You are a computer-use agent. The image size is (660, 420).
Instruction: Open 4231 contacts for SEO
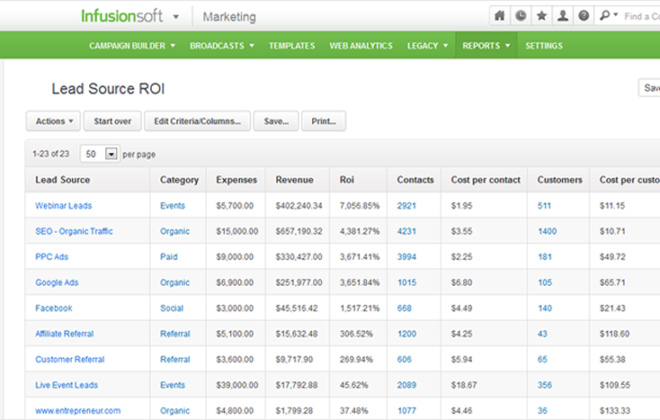(407, 231)
